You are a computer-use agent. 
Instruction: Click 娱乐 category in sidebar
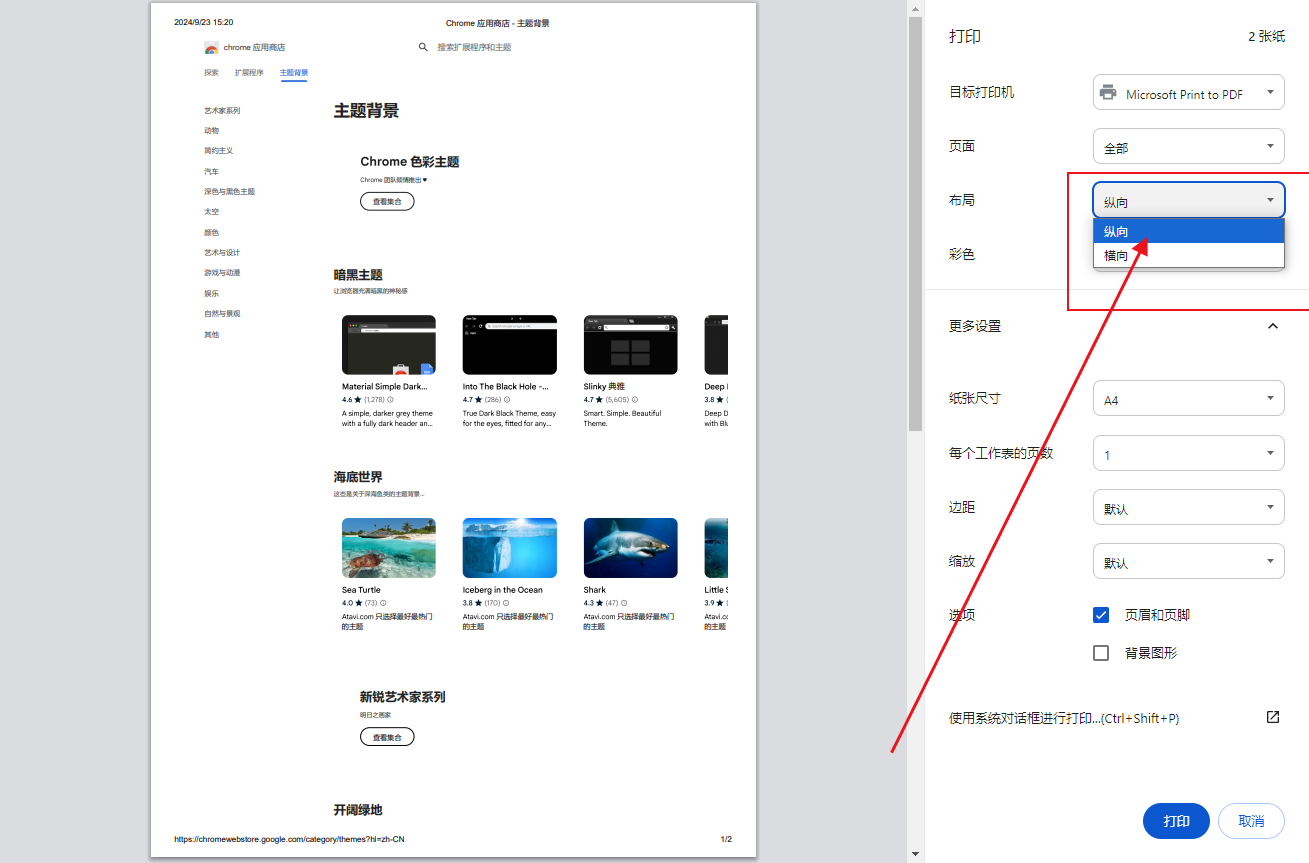[211, 294]
